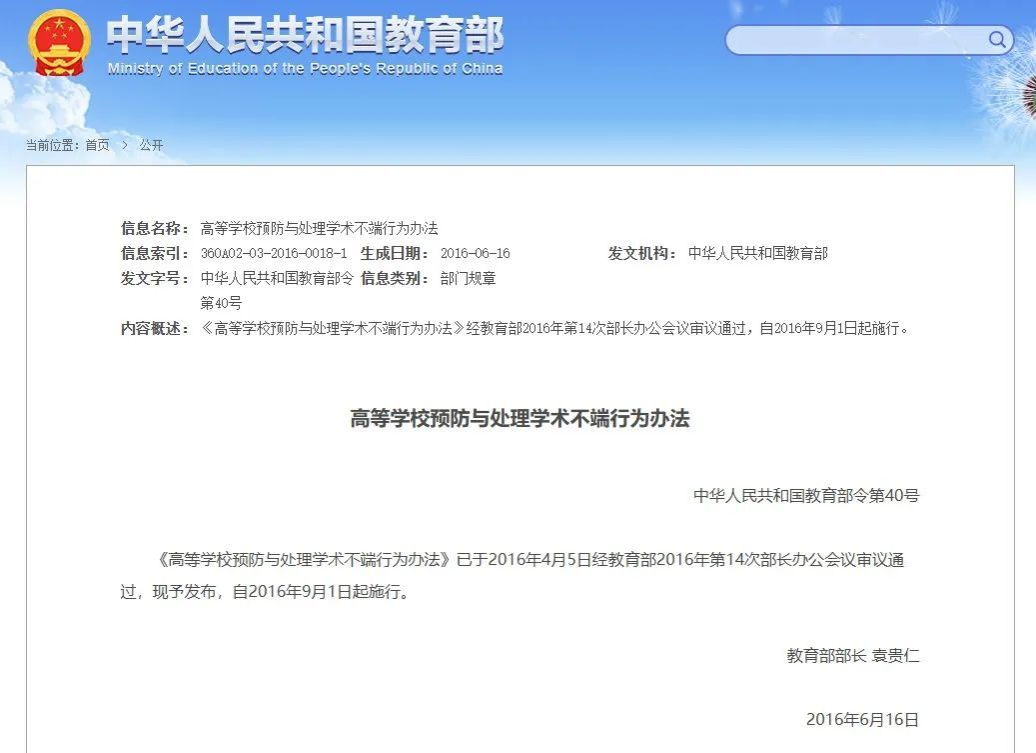Click the 发文机构 value 中华人民共和国教育部
This screenshot has height=753, width=1036.
coord(758,253)
